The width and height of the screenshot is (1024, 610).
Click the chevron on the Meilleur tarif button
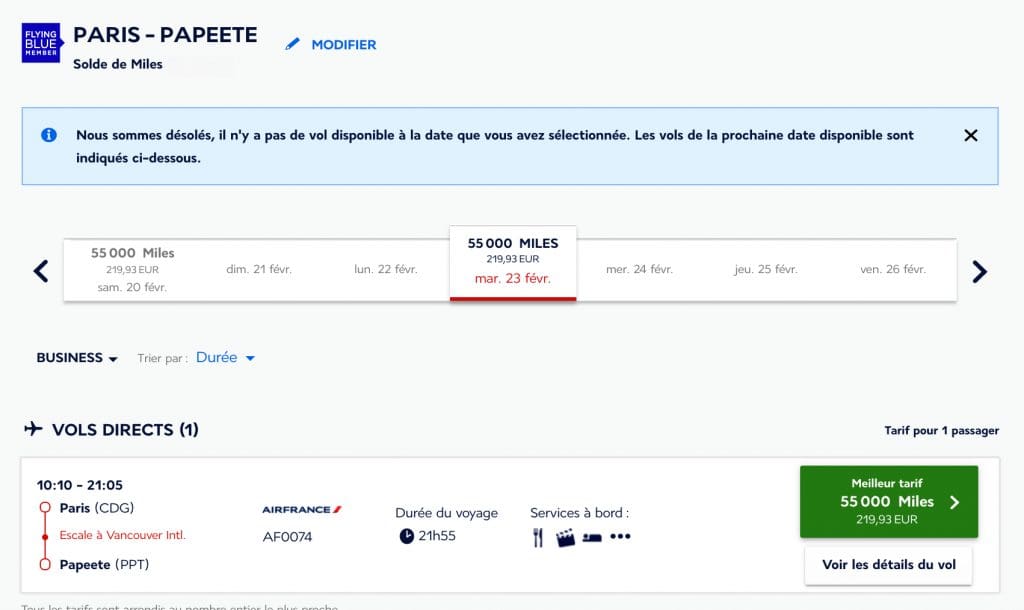pyautogui.click(x=955, y=502)
